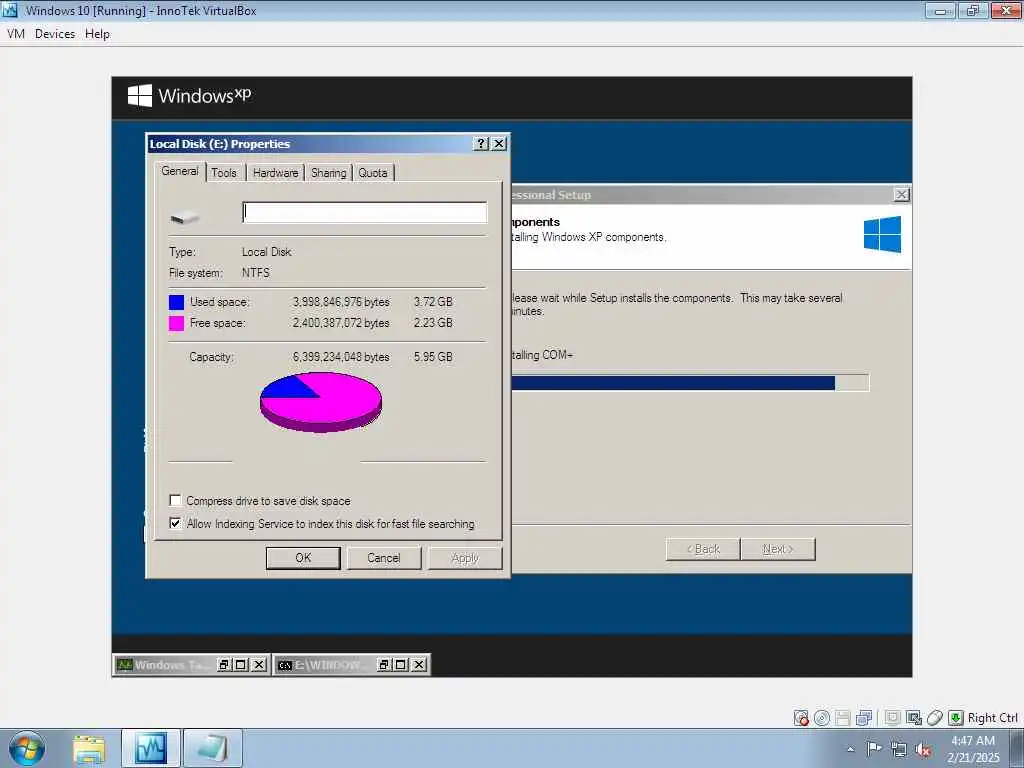Click the muted volume tray icon
This screenshot has height=768, width=1024.
(923, 749)
